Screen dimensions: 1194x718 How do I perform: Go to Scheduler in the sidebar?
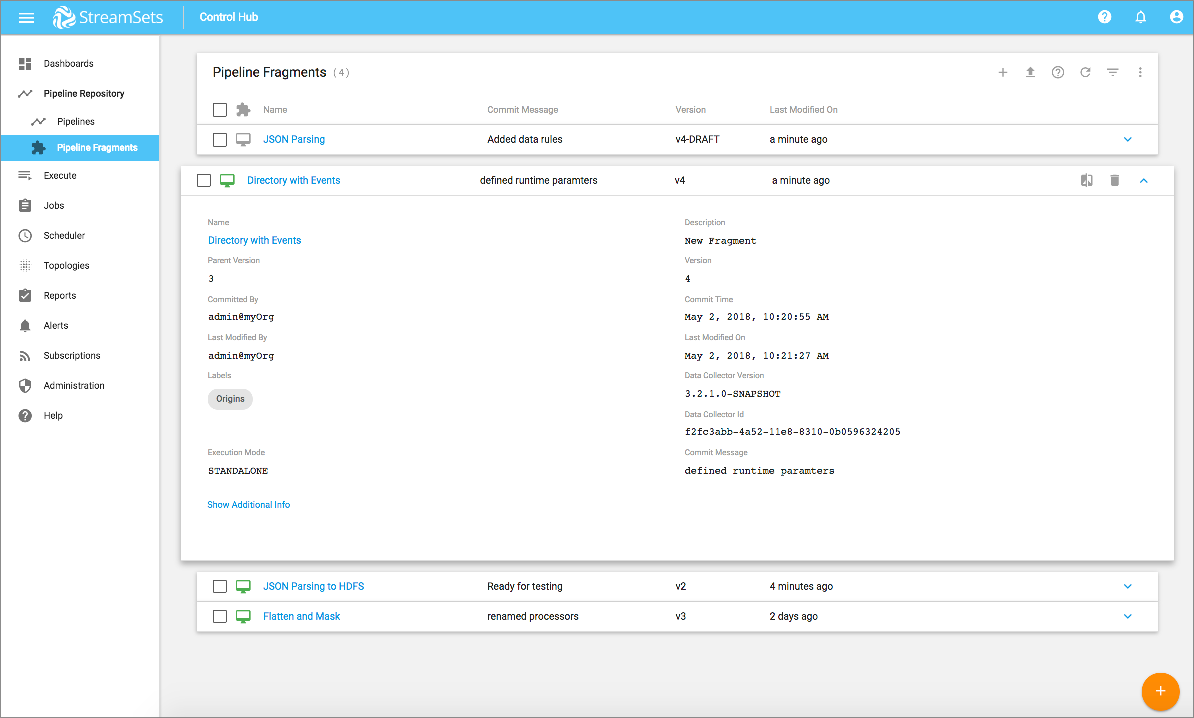tap(64, 236)
